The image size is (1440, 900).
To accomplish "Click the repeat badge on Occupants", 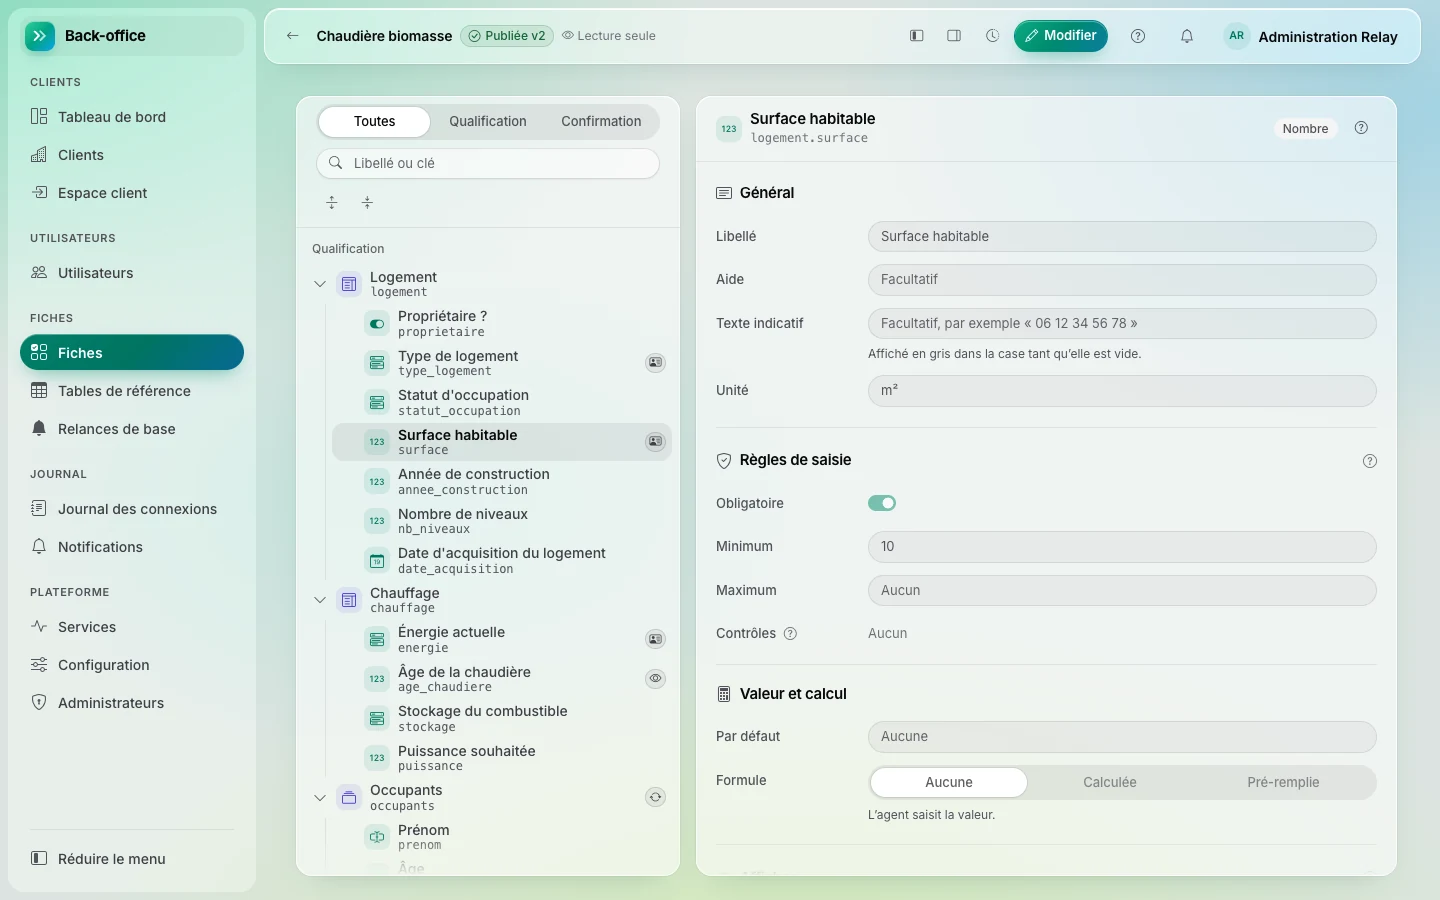I will point(655,797).
